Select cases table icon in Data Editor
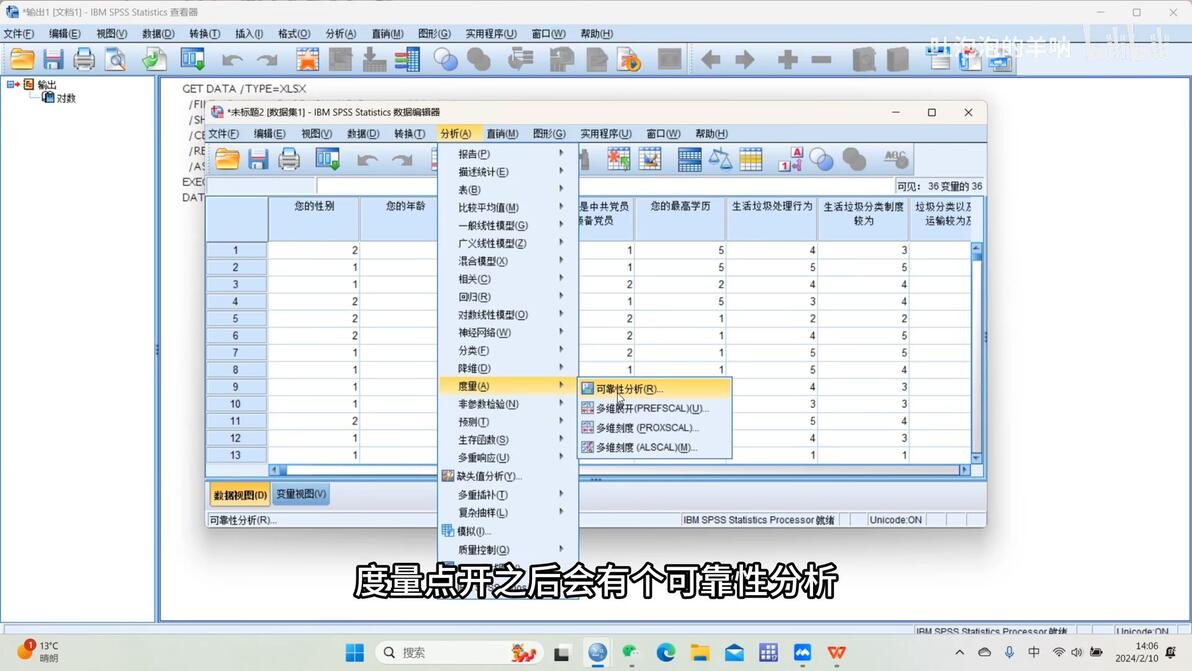 [751, 160]
